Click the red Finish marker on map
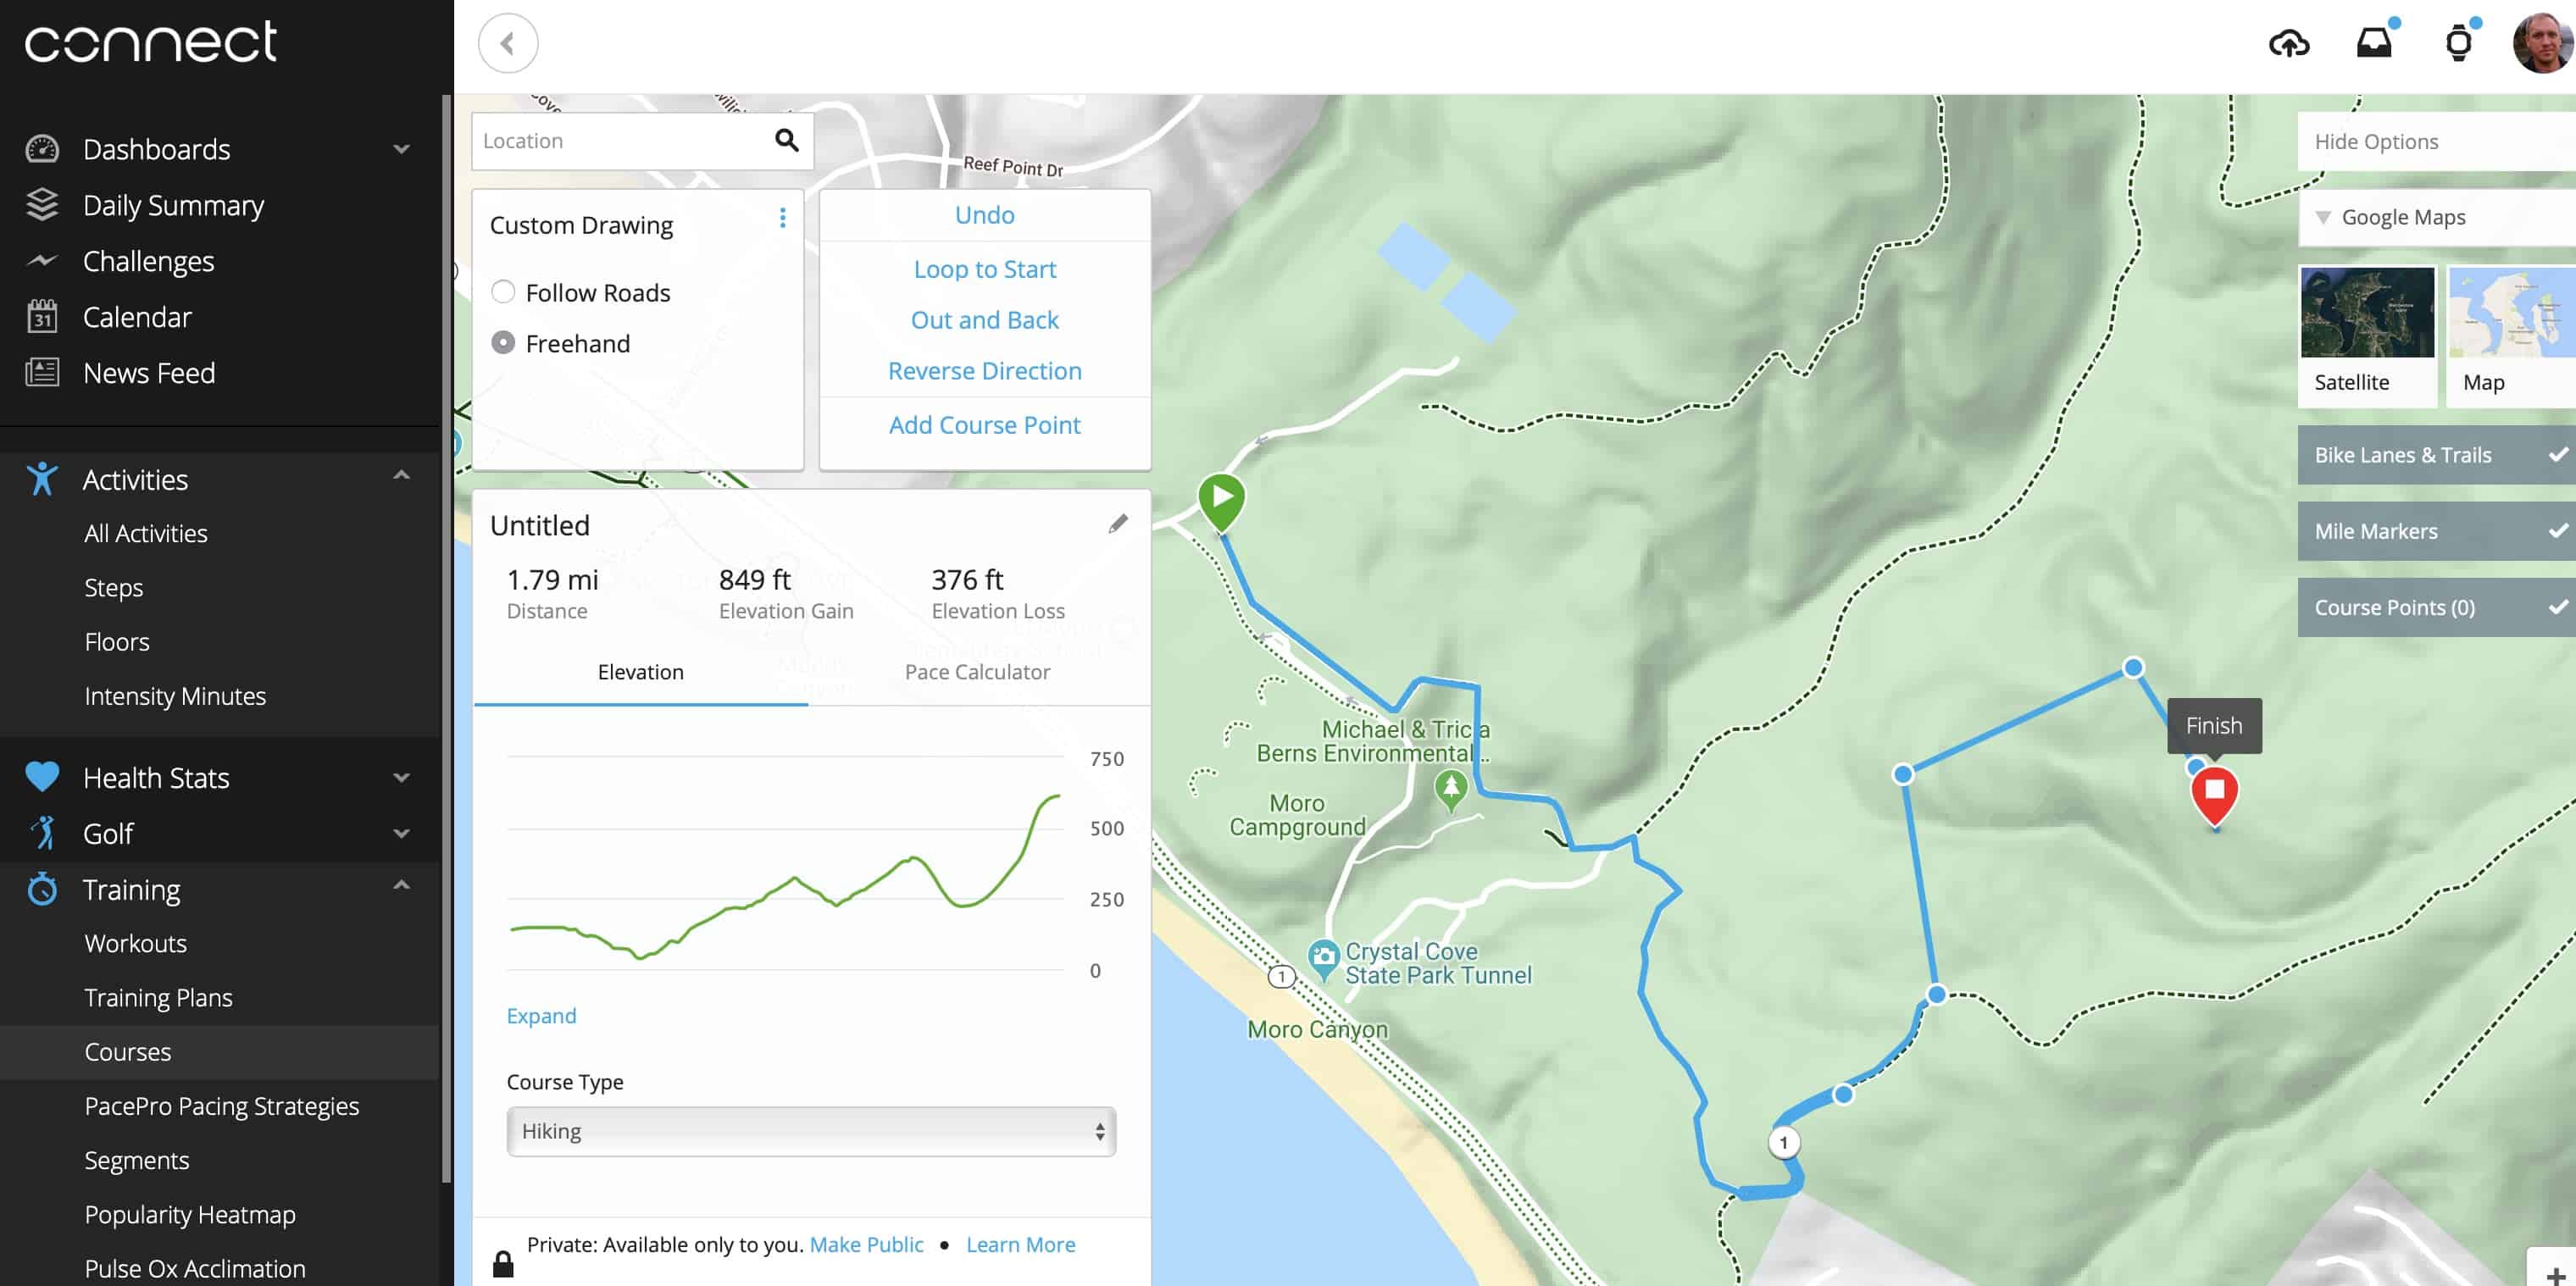The height and width of the screenshot is (1286, 2576). 2214,792
